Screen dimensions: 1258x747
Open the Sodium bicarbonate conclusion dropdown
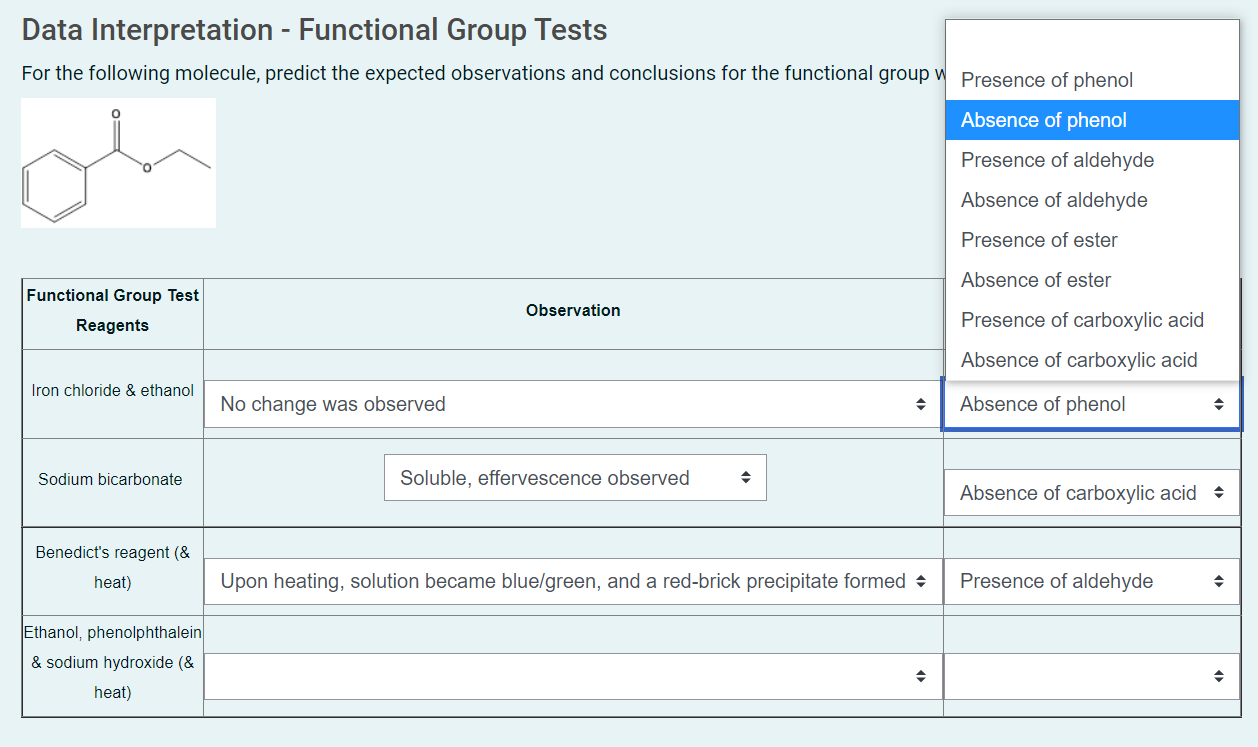[x=1091, y=492]
